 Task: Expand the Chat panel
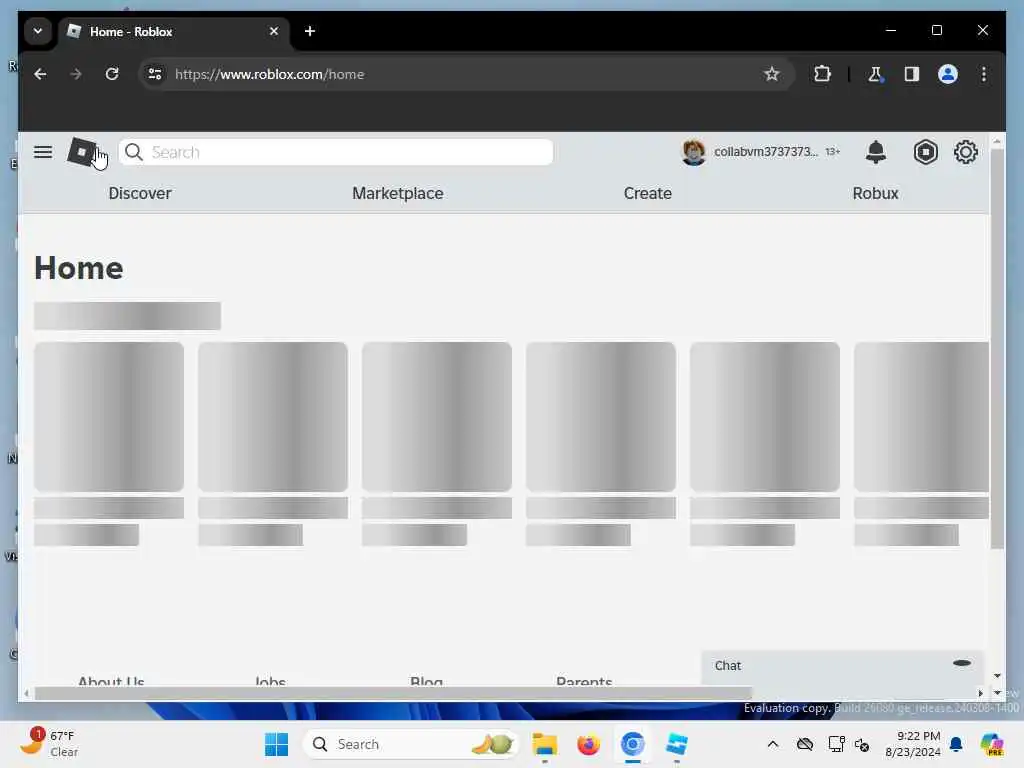842,666
